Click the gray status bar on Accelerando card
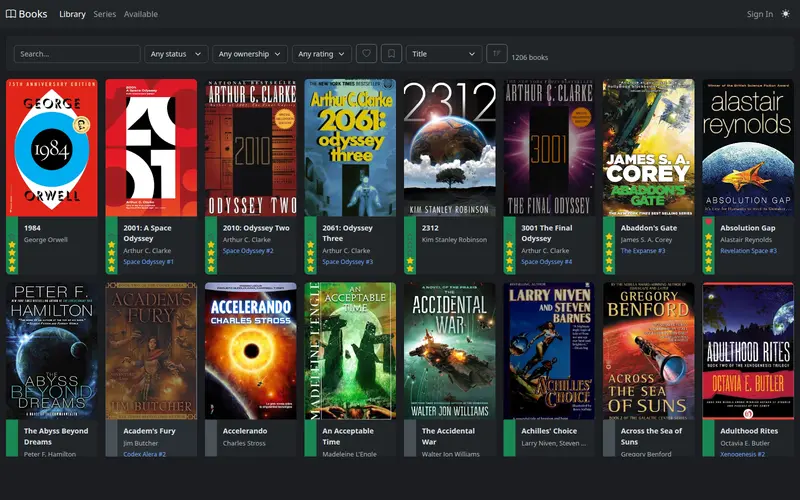This screenshot has width=800, height=500. pyautogui.click(x=211, y=438)
